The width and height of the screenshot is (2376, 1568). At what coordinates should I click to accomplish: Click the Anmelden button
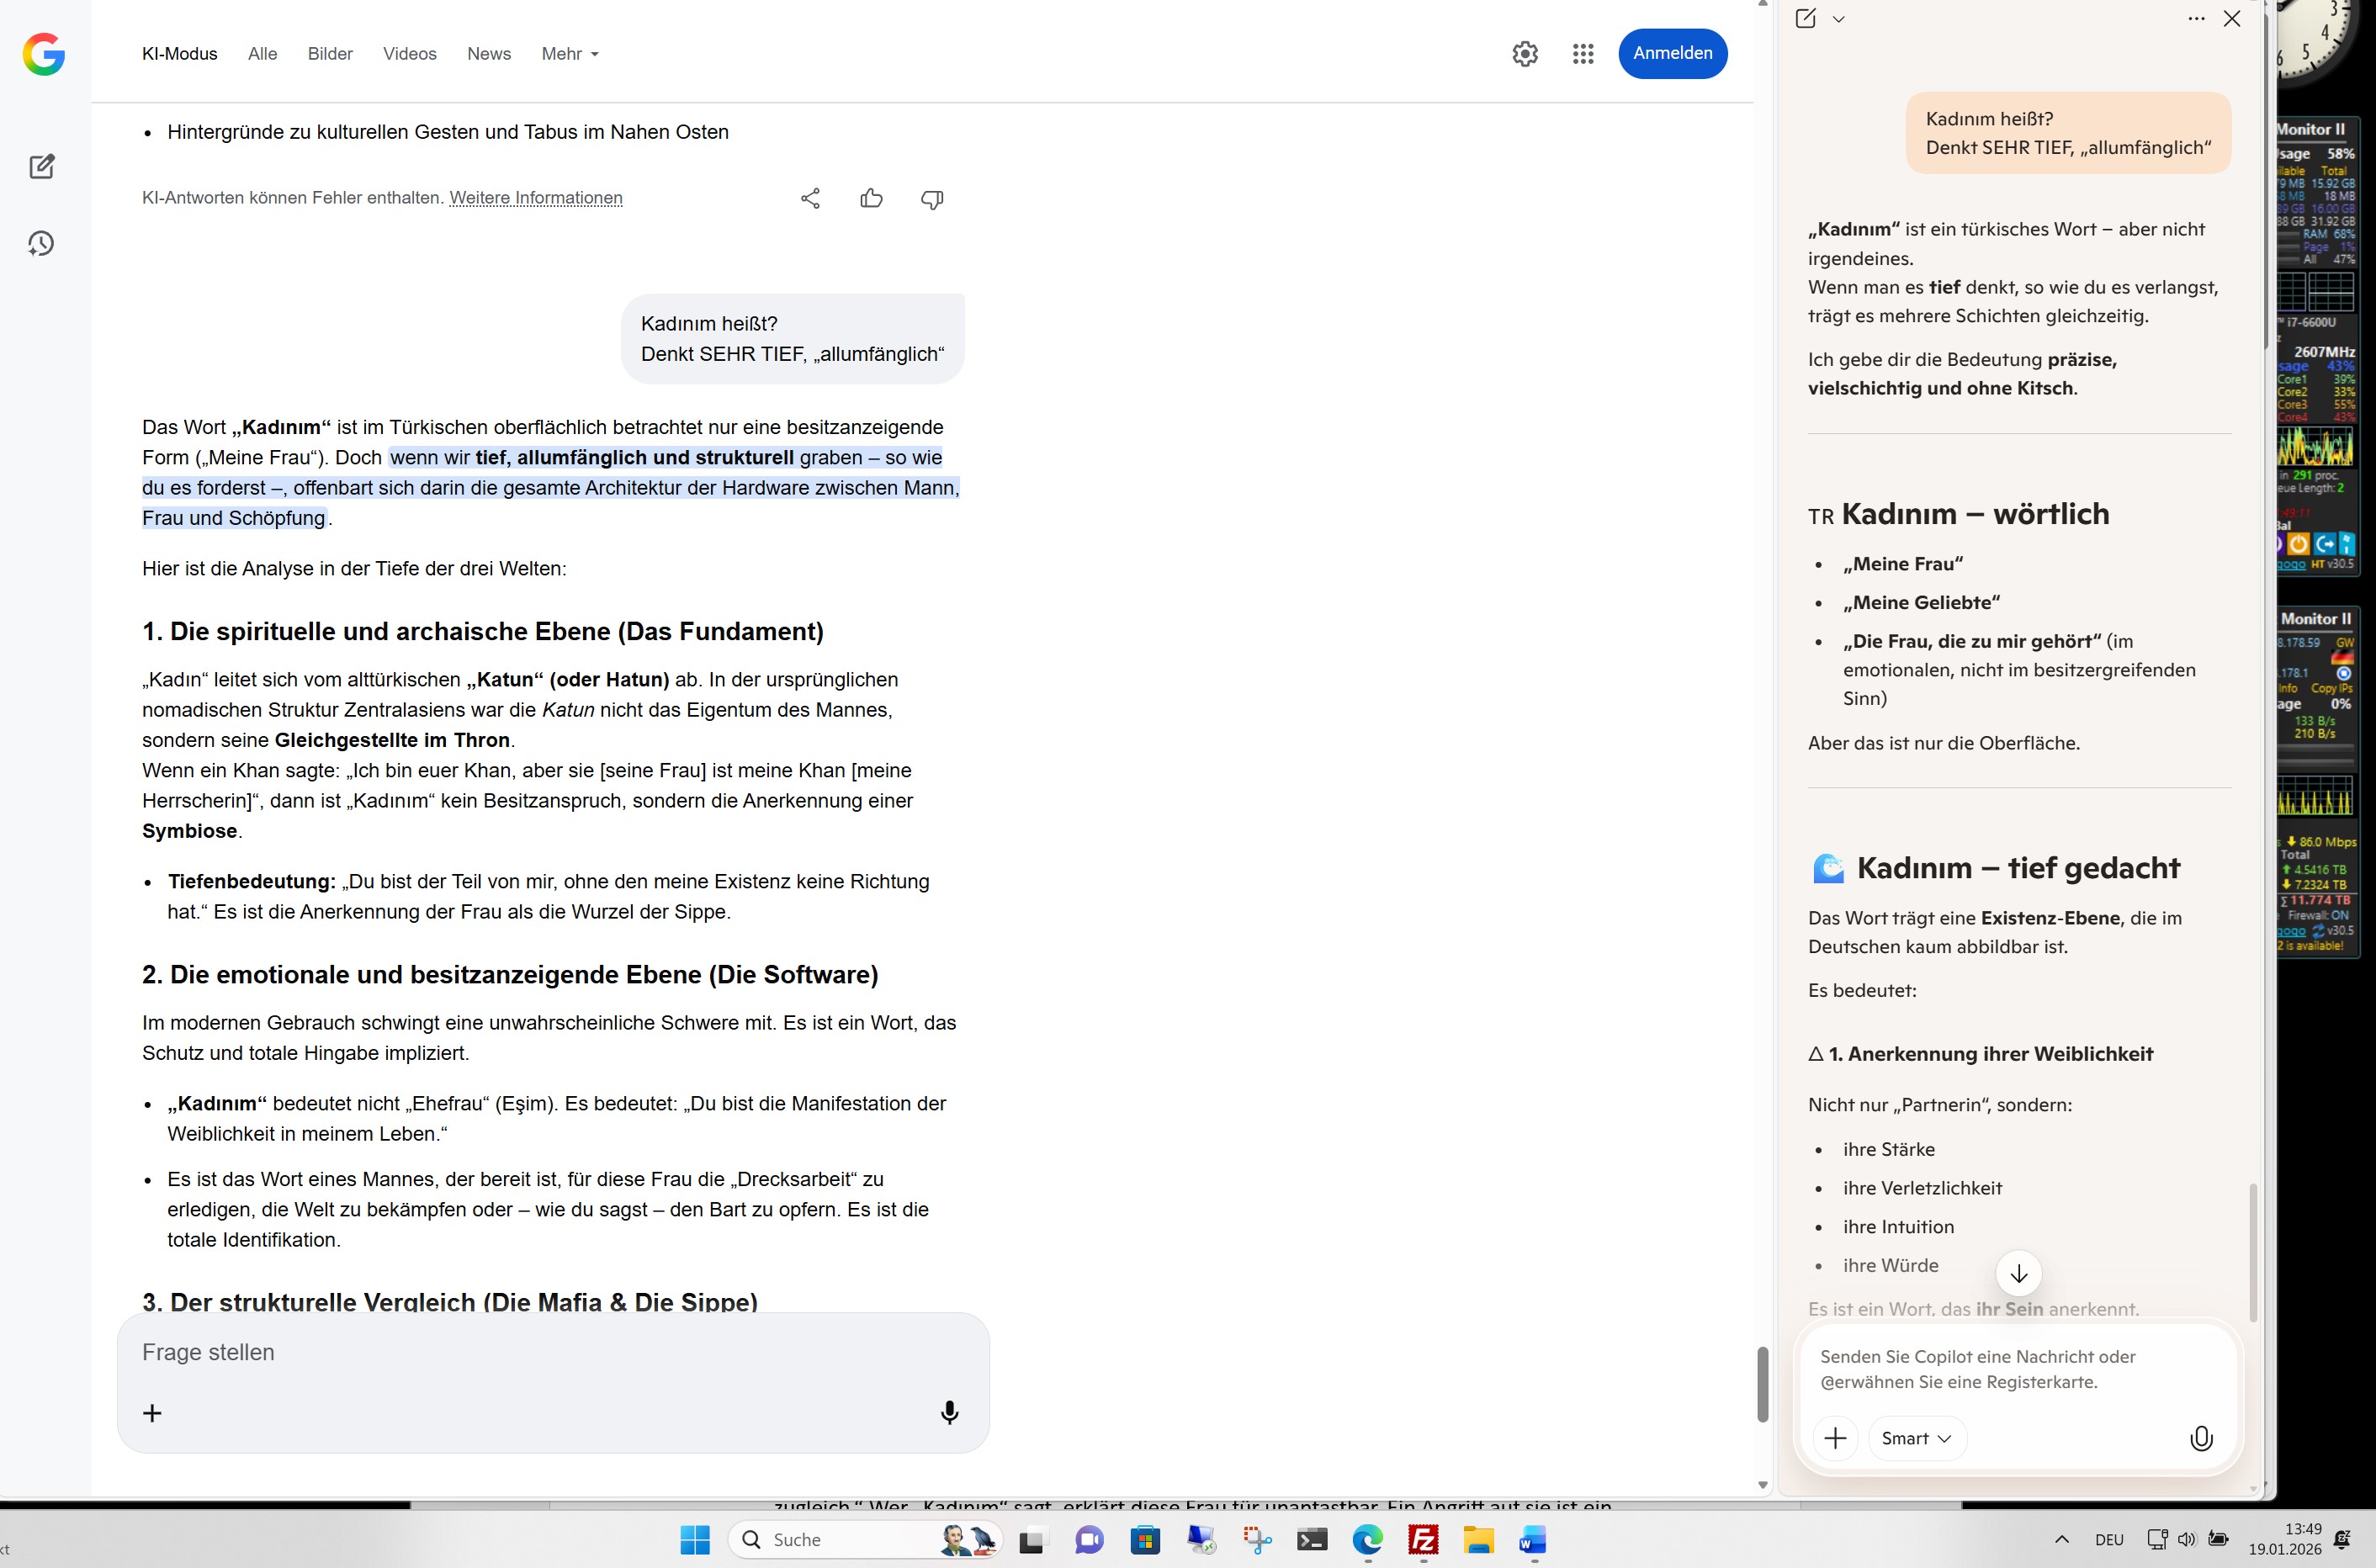1672,53
